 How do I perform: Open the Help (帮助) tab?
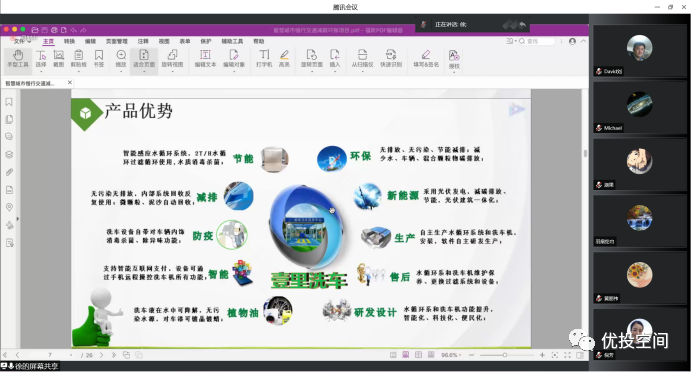[259, 41]
